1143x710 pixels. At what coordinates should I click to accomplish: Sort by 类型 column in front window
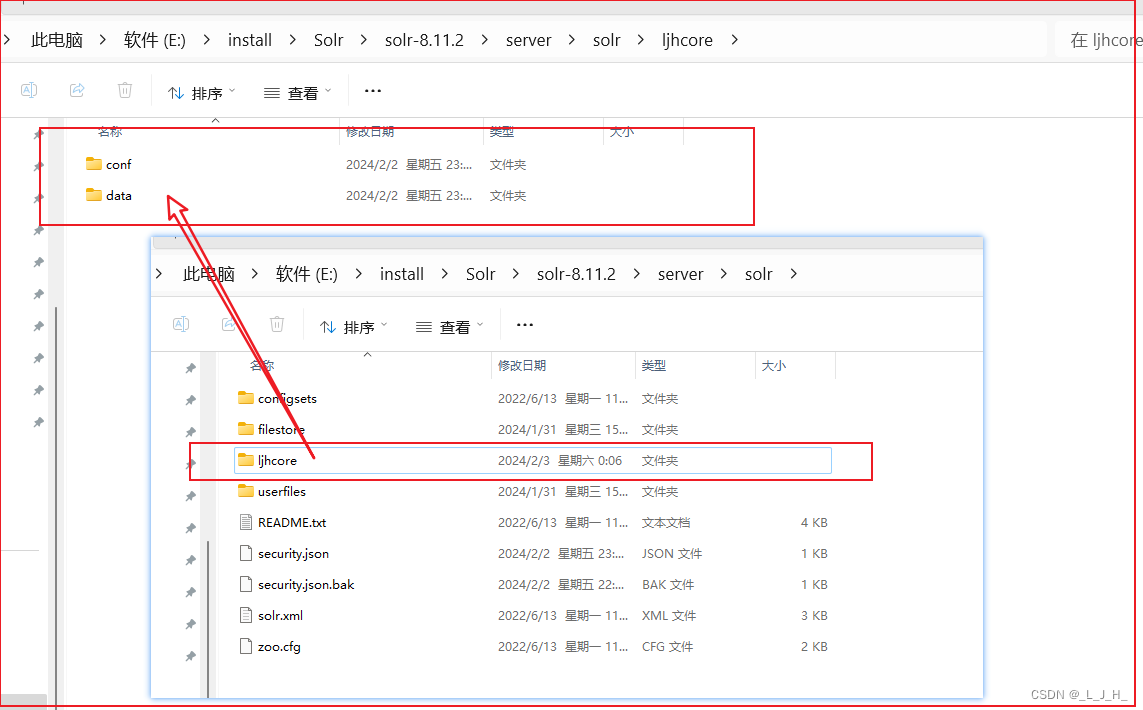(x=654, y=365)
